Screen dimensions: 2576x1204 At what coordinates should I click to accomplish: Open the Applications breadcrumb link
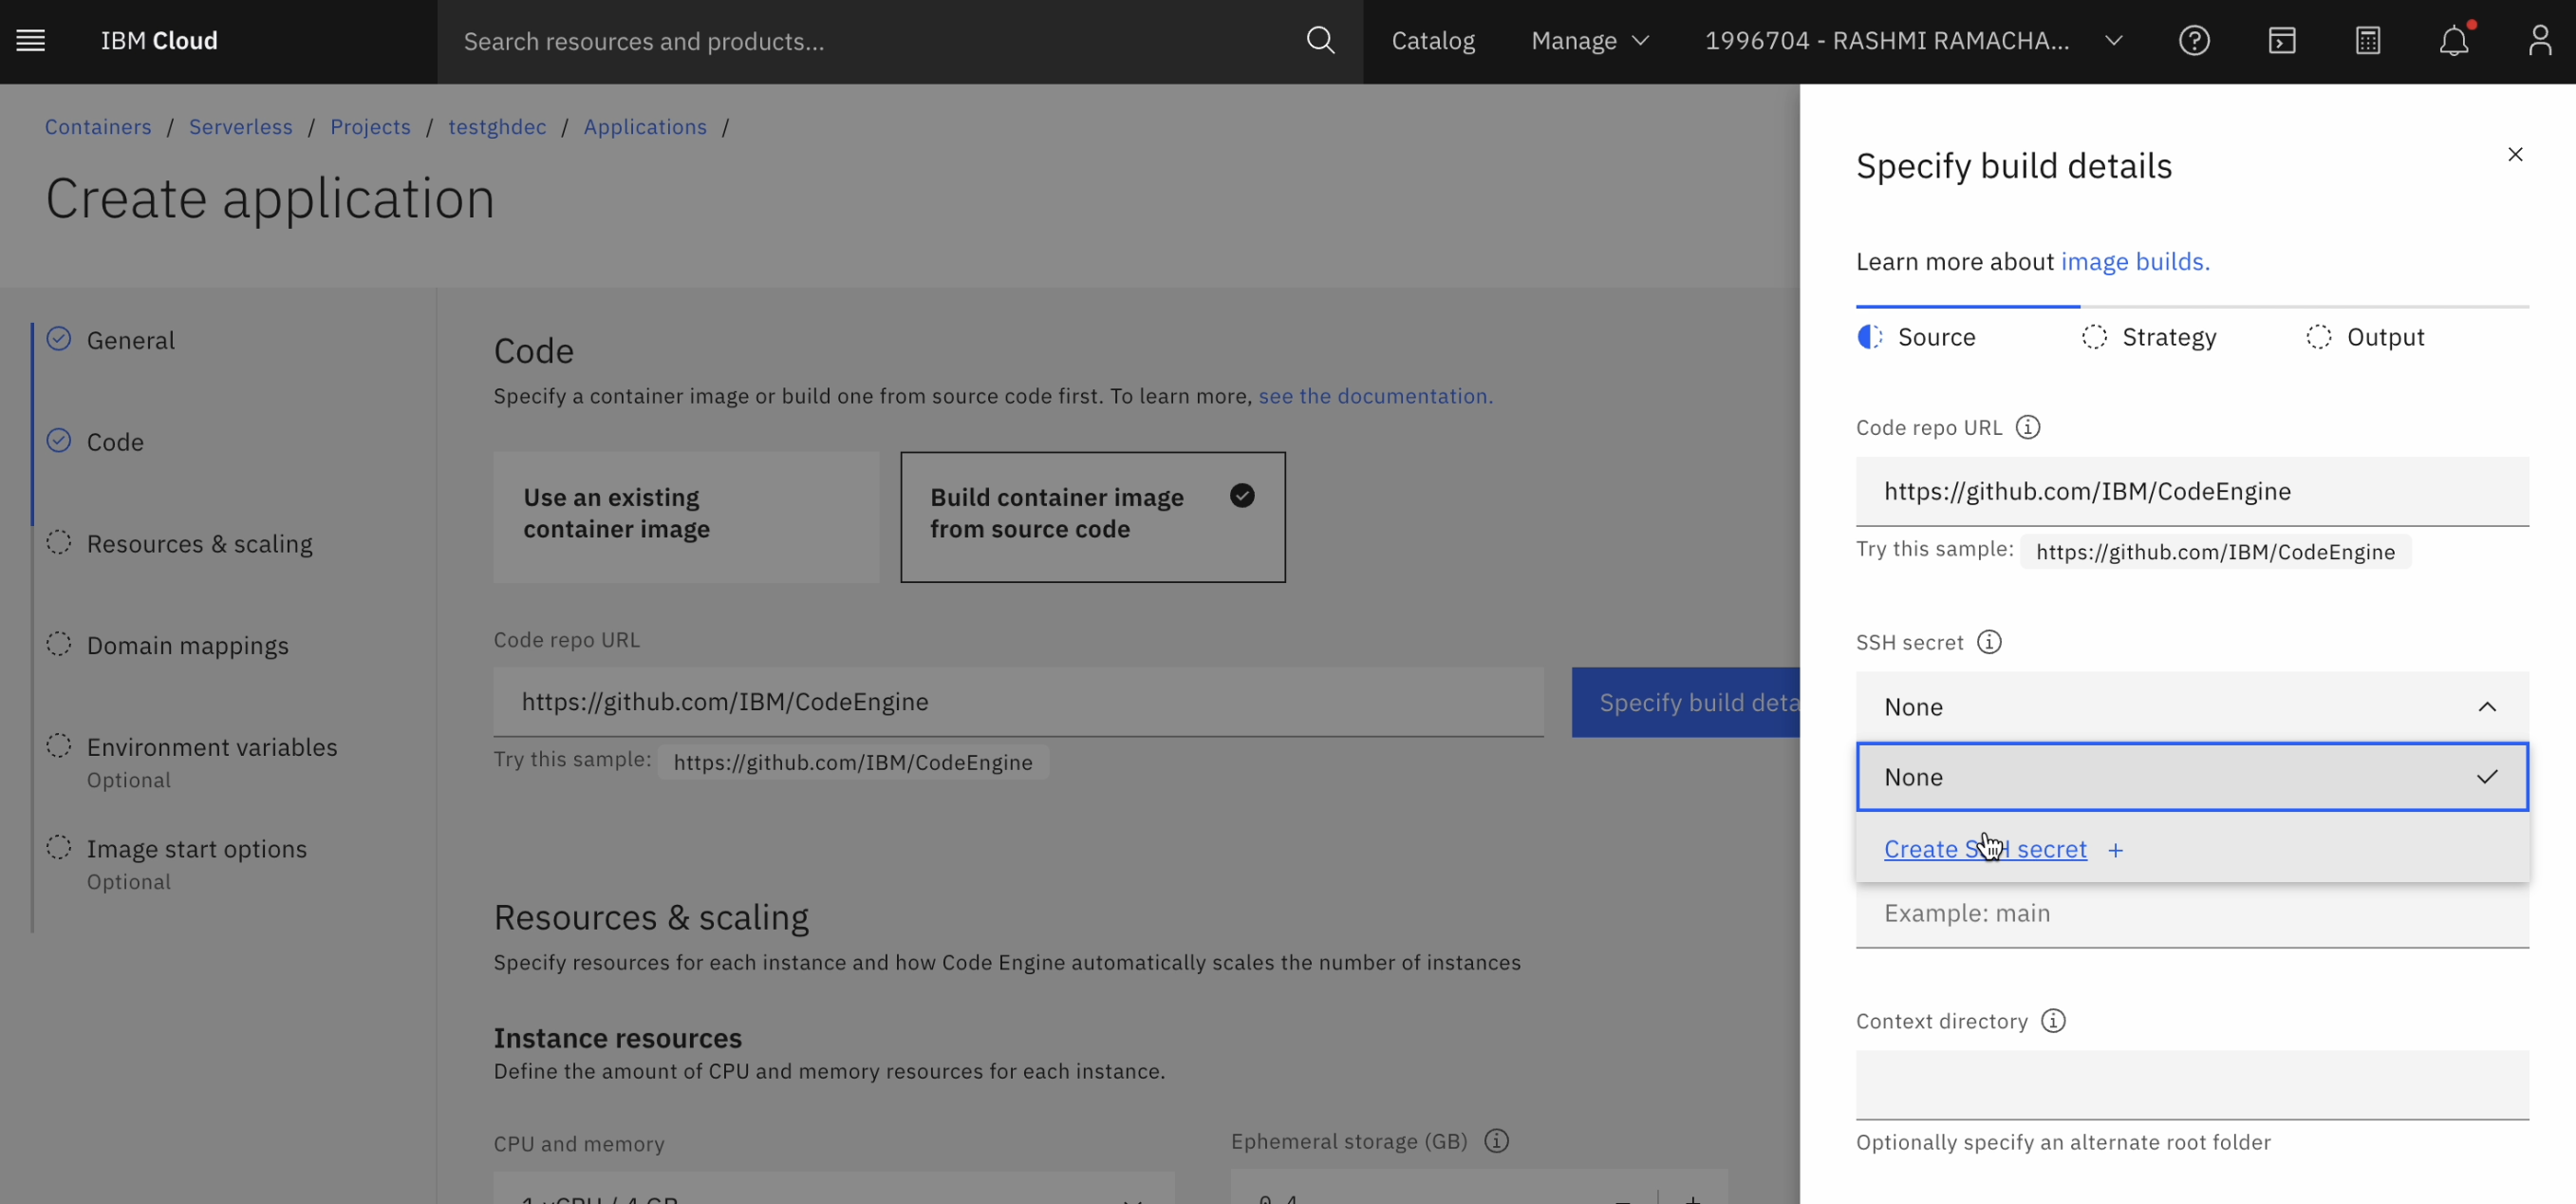click(645, 127)
